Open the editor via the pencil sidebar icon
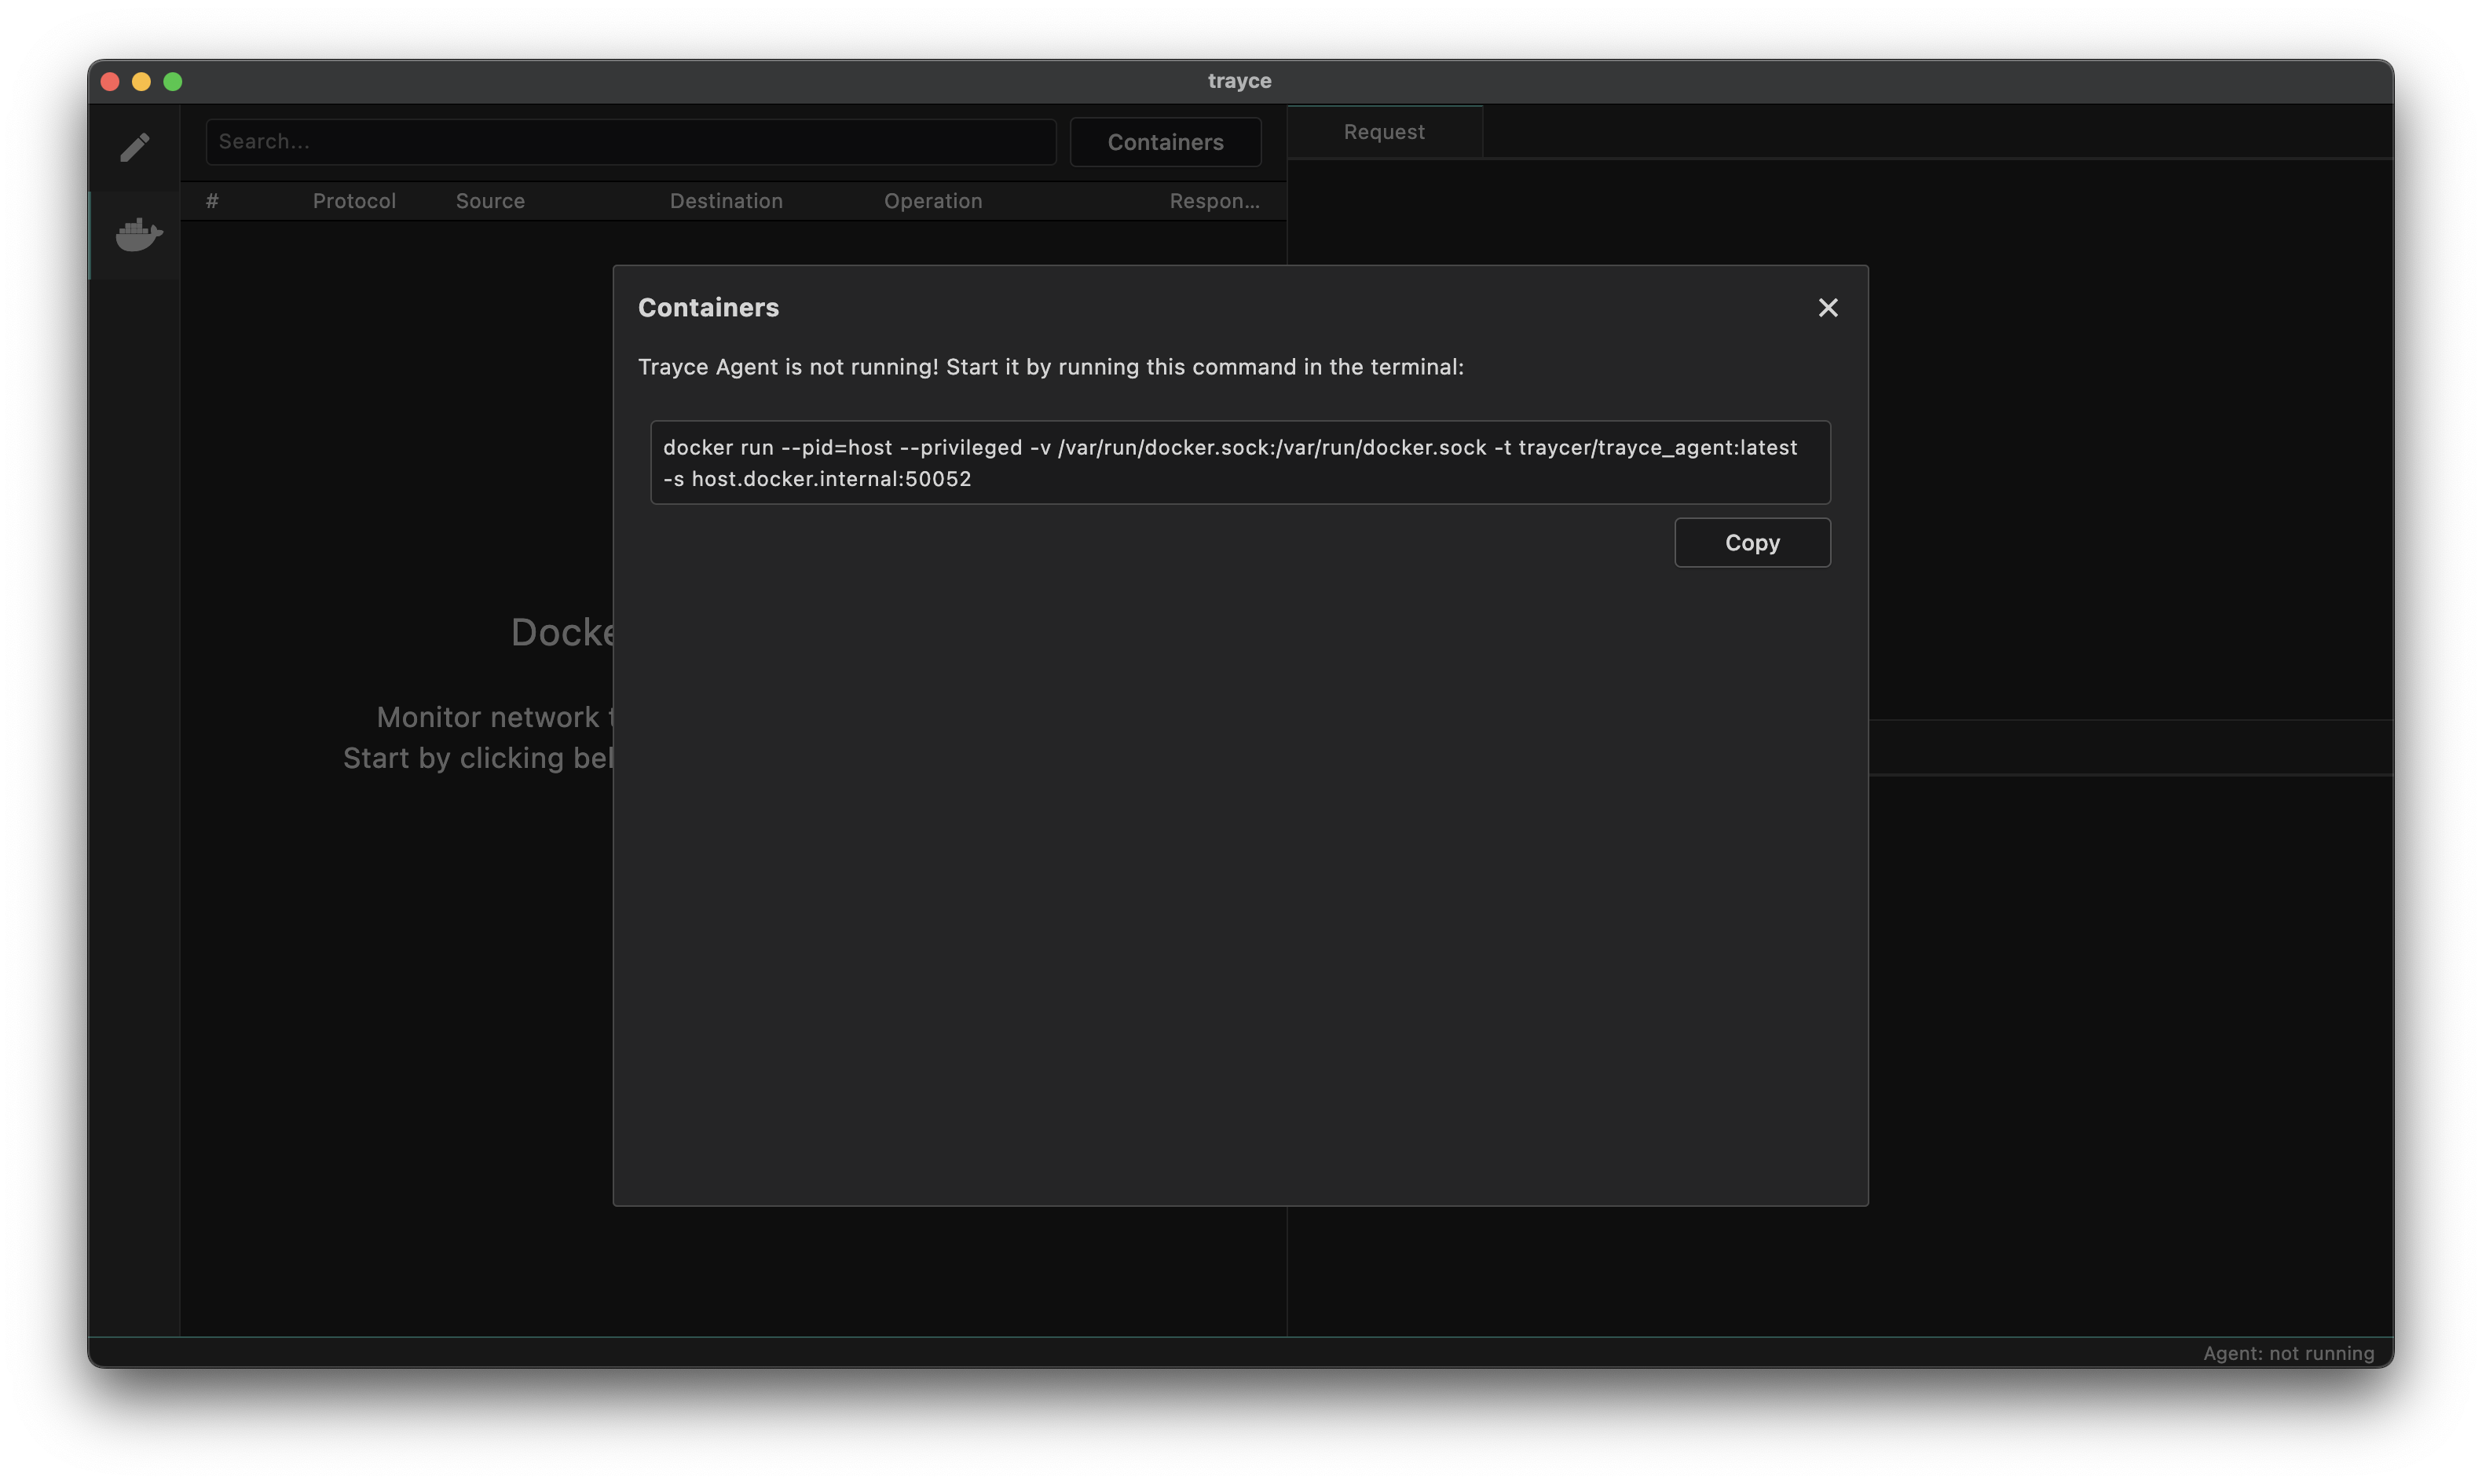The width and height of the screenshot is (2482, 1484). pyautogui.click(x=135, y=147)
